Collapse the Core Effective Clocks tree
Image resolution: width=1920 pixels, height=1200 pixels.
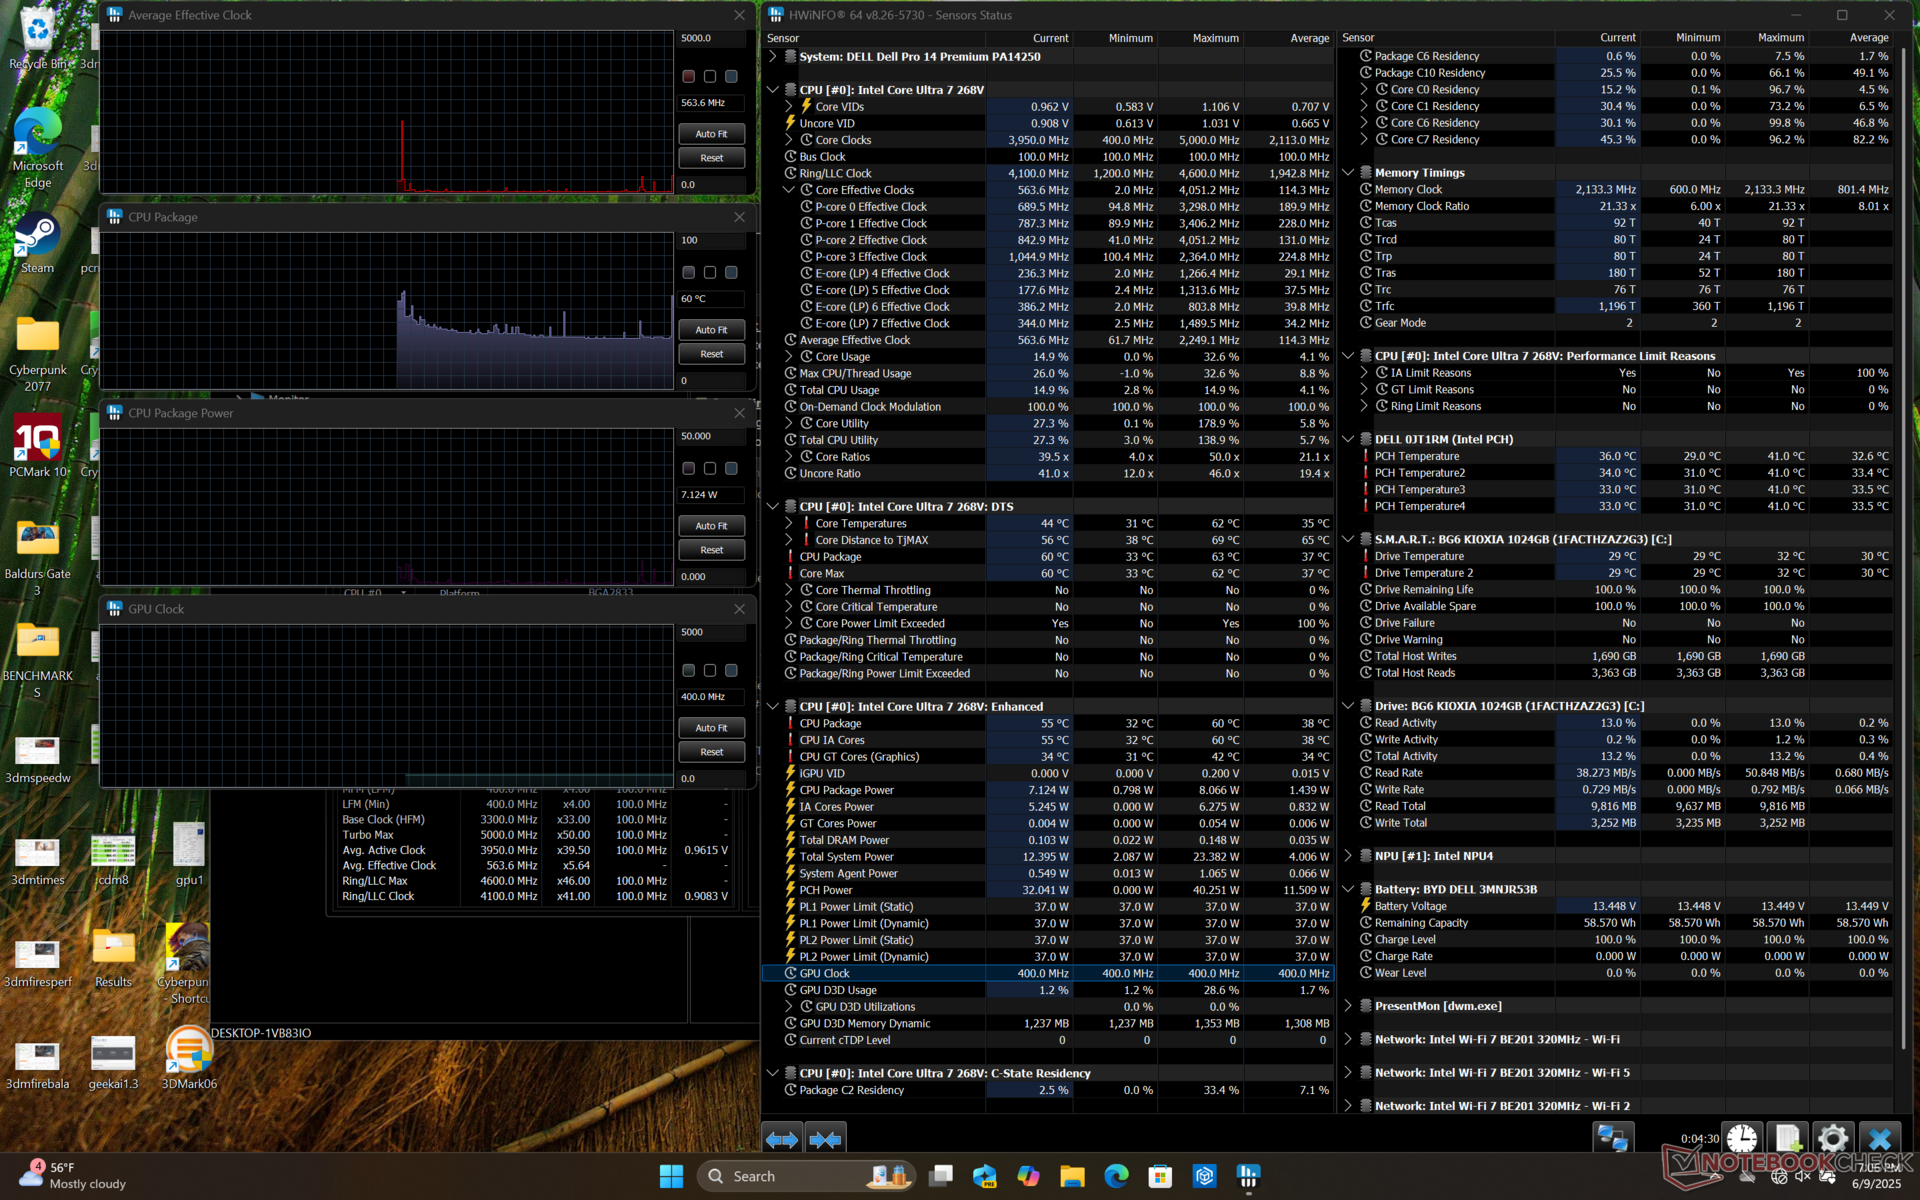(x=789, y=190)
